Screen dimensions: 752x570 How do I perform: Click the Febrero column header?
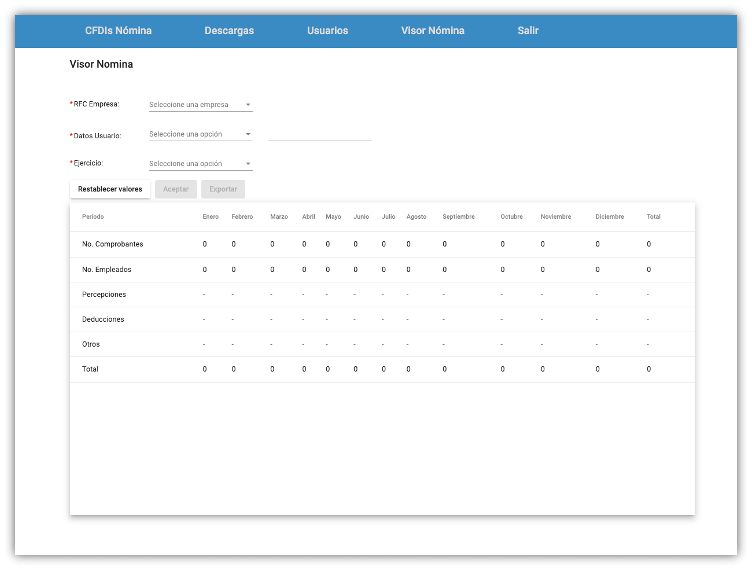coord(242,217)
